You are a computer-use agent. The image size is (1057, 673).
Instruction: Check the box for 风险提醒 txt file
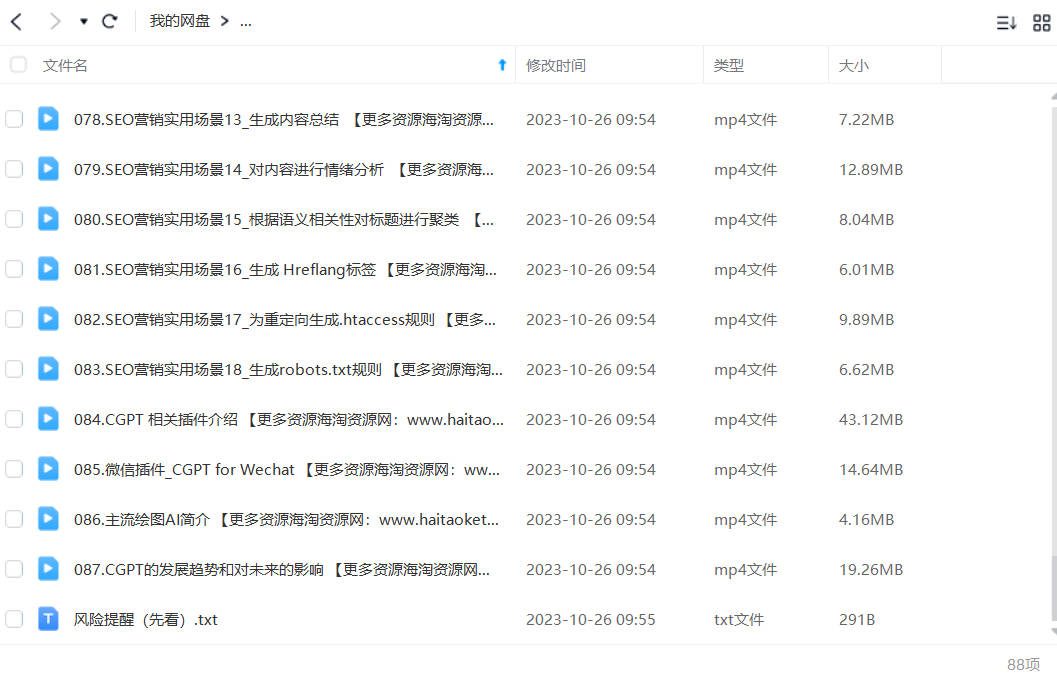[14, 618]
